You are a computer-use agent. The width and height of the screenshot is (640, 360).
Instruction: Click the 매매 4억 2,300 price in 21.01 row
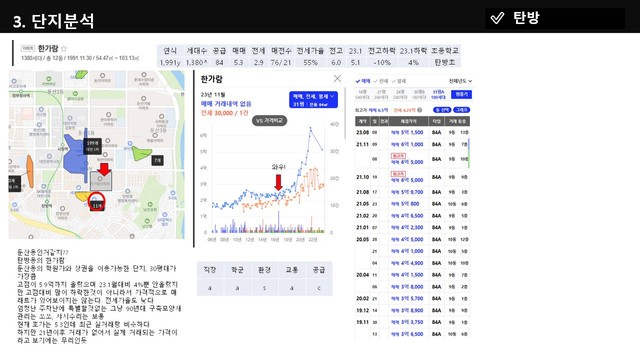407,227
